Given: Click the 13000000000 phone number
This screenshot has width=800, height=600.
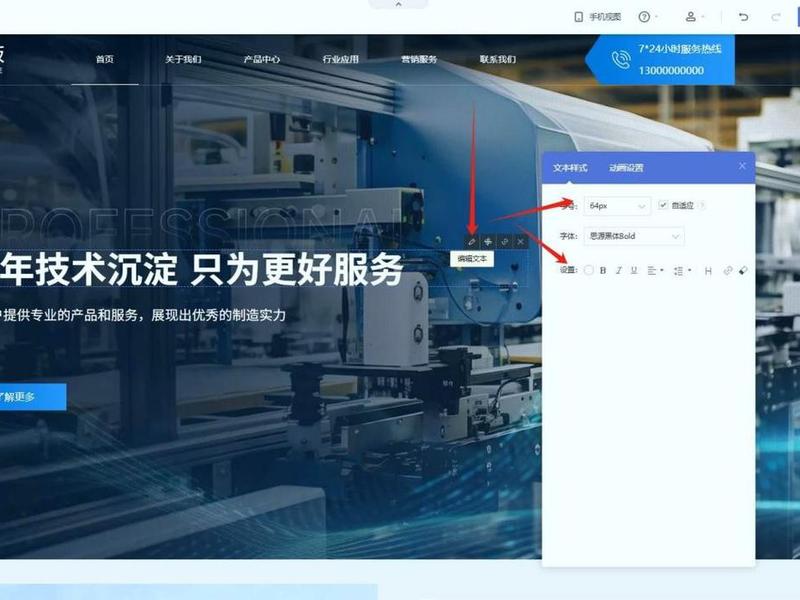Looking at the screenshot, I should pyautogui.click(x=671, y=70).
